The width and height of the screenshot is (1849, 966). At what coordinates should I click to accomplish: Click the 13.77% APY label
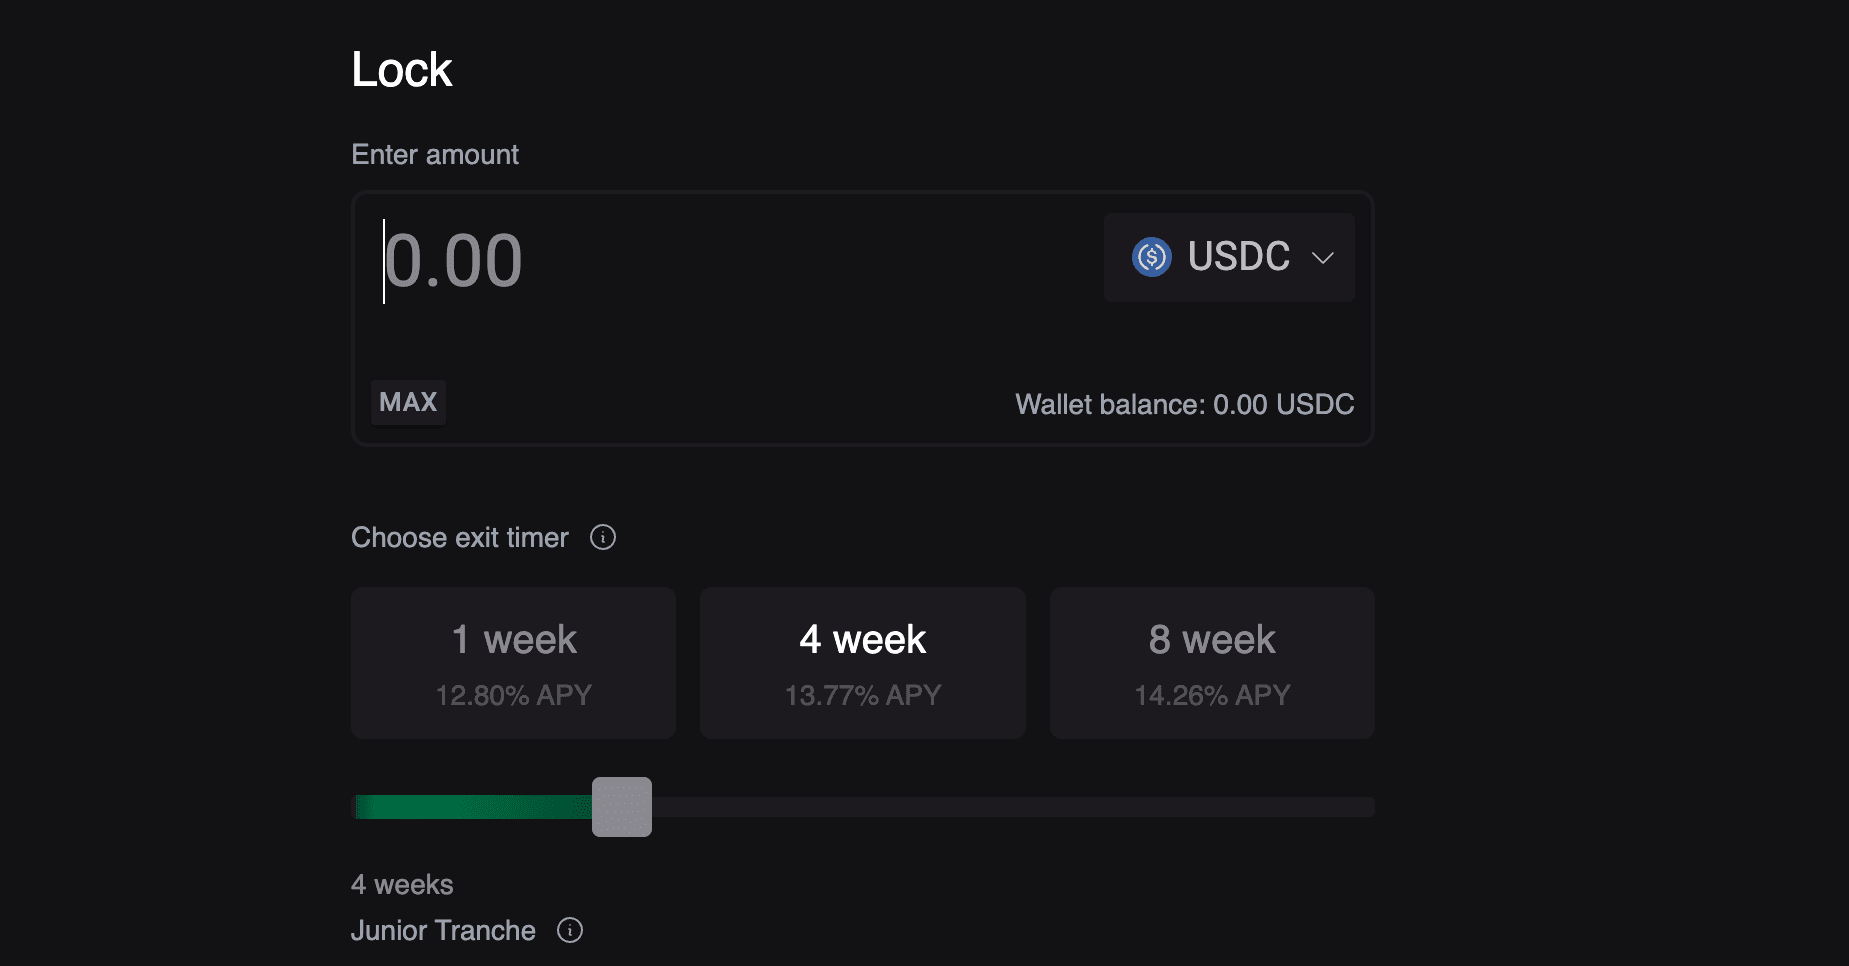pos(862,695)
